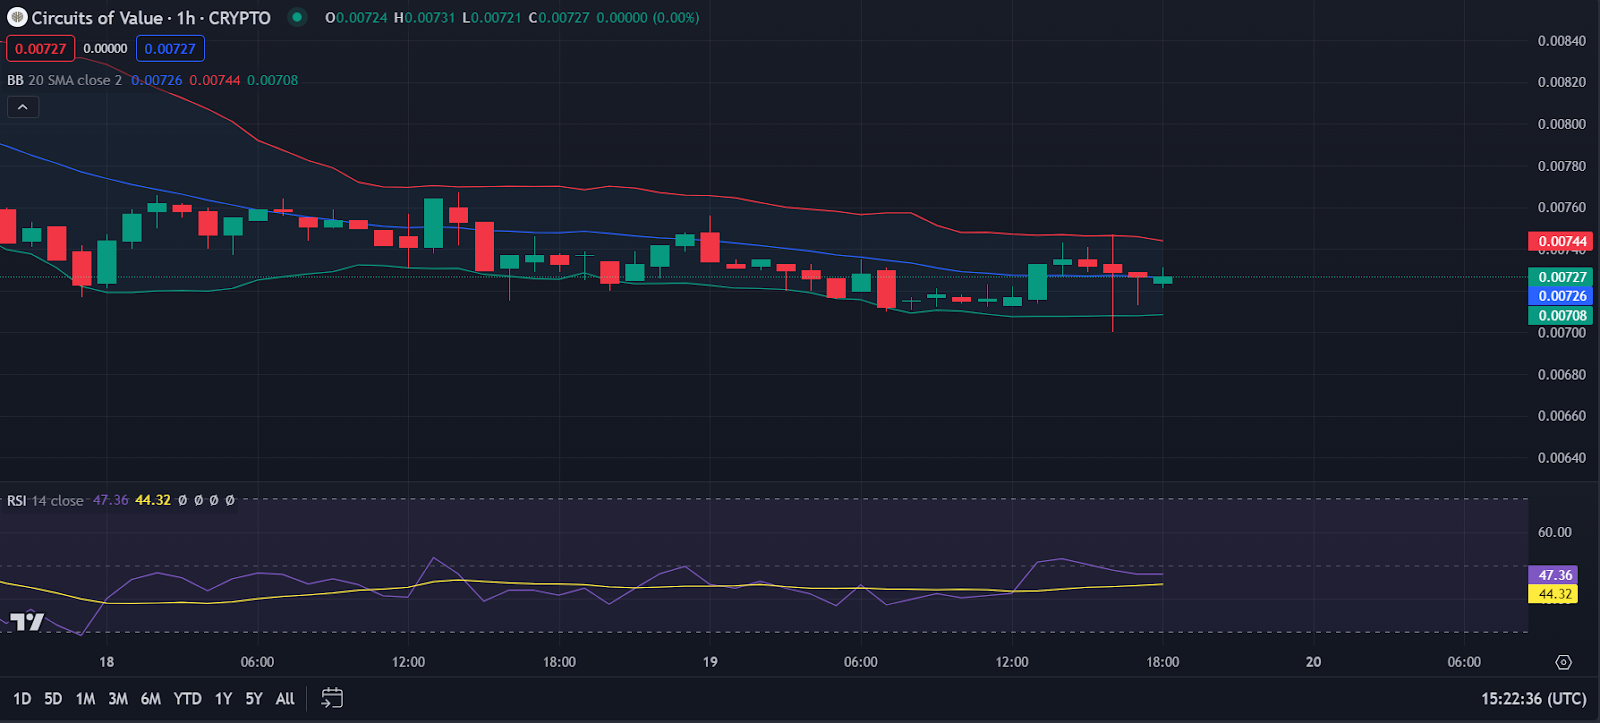Click the 20 date label on time axis
The height and width of the screenshot is (723, 1600).
pos(1313,662)
